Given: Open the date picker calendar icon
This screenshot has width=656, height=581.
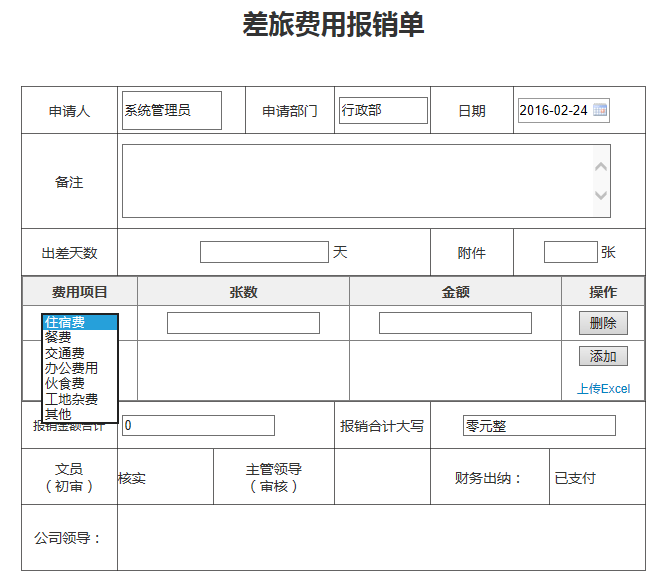Looking at the screenshot, I should pos(600,110).
